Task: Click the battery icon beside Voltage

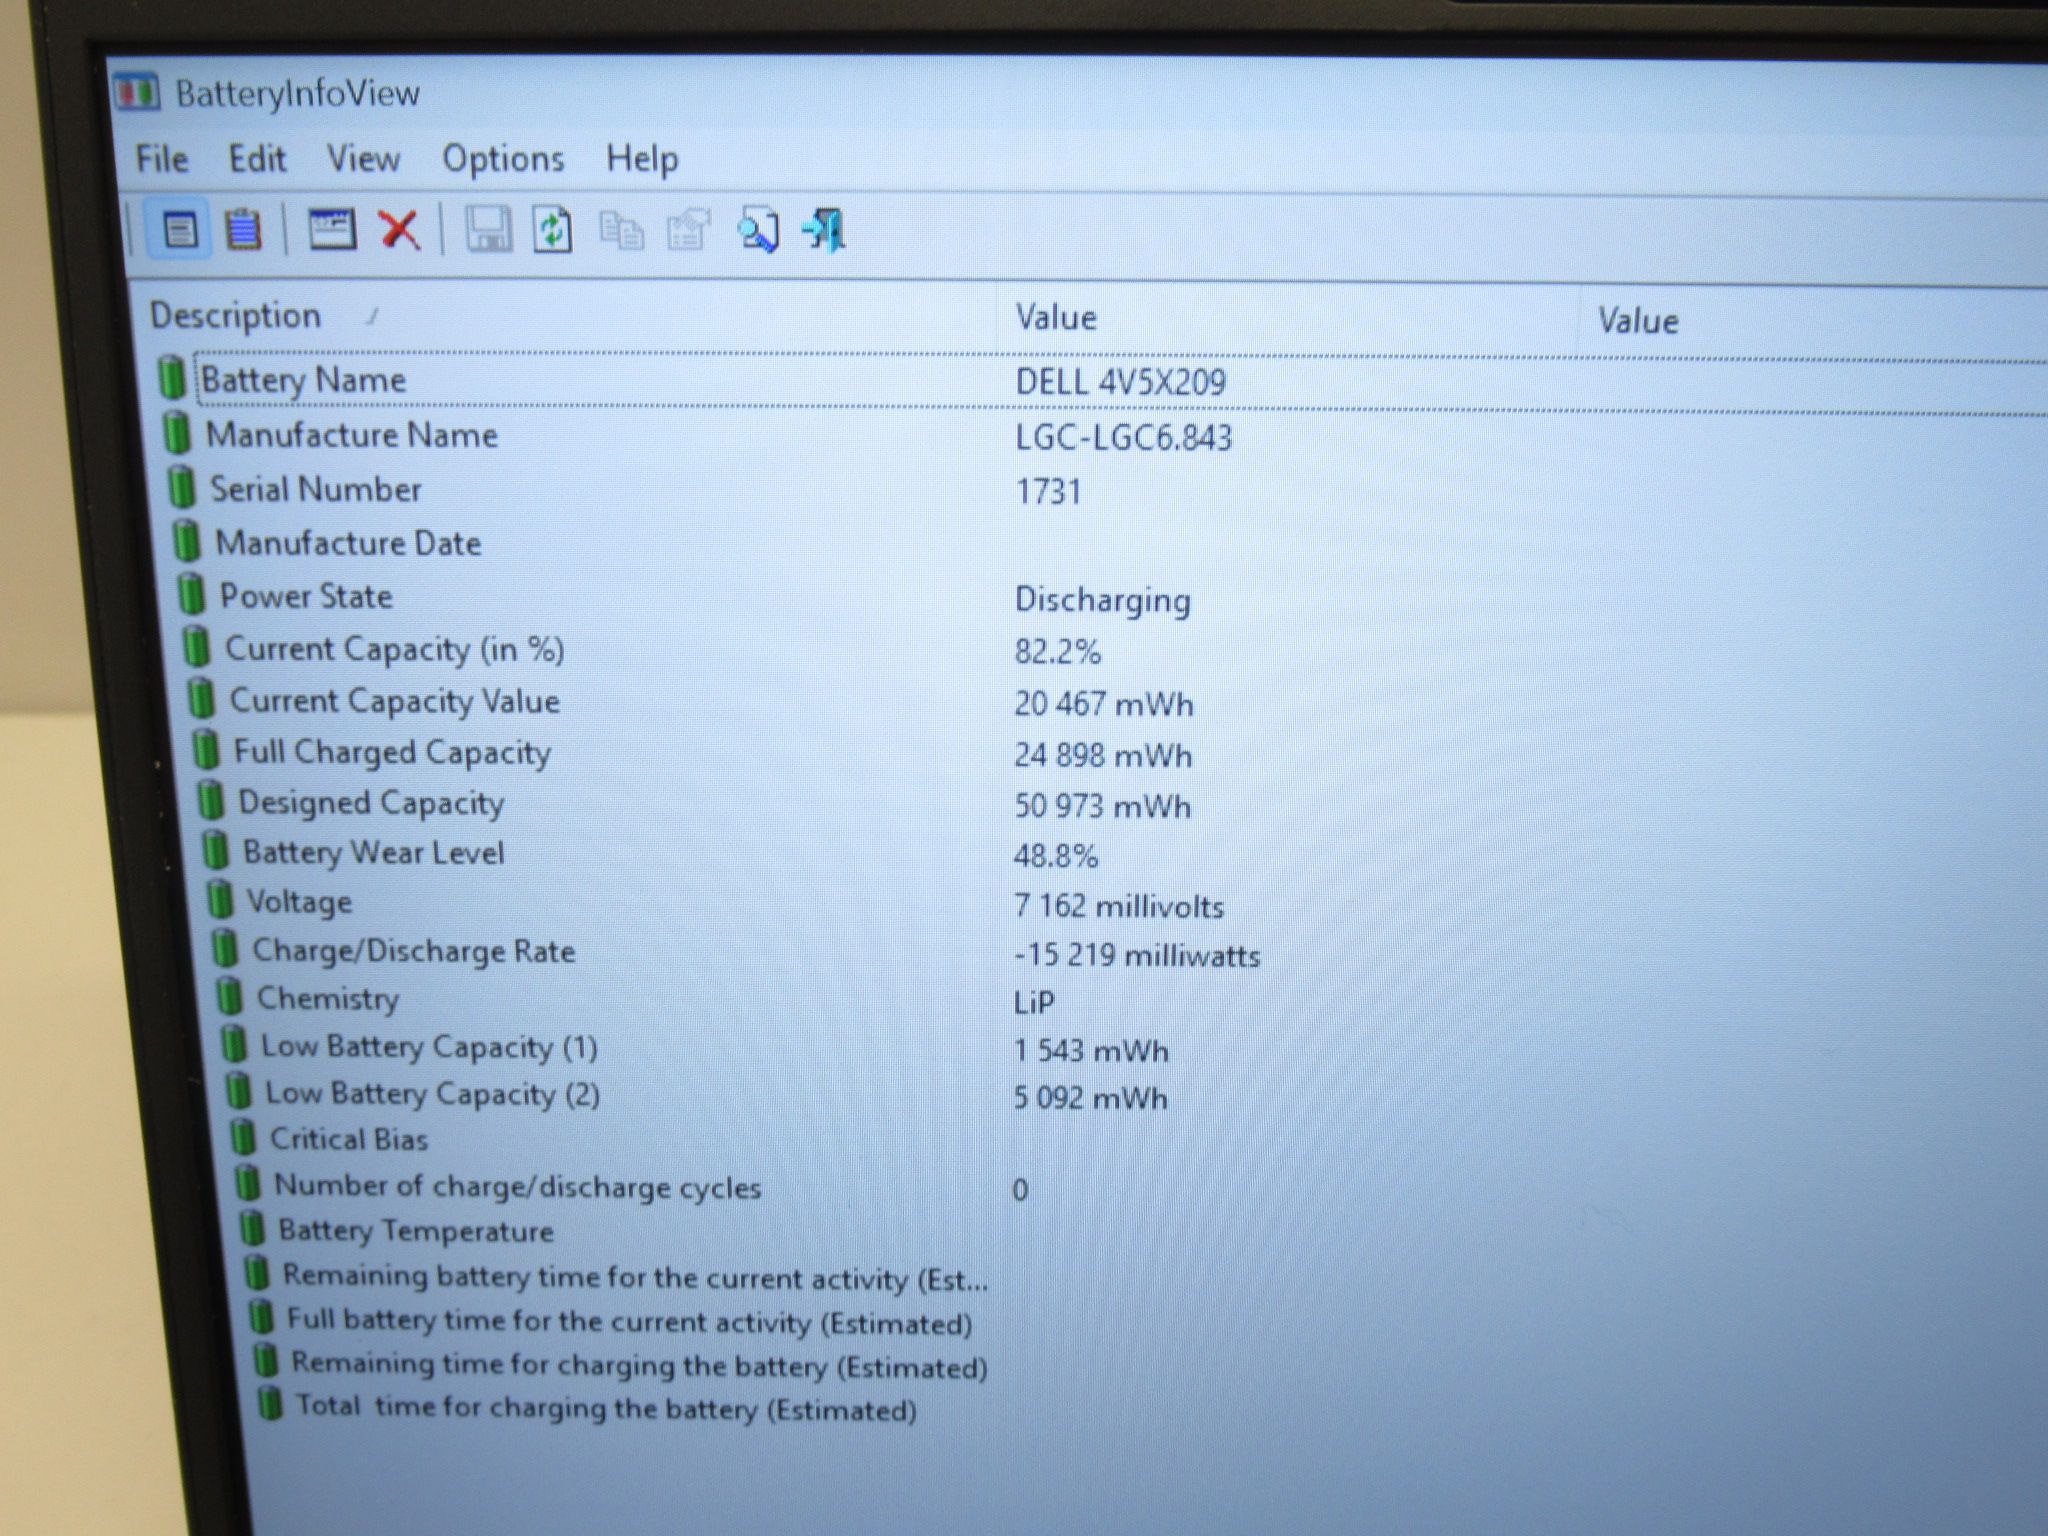Action: 220,900
